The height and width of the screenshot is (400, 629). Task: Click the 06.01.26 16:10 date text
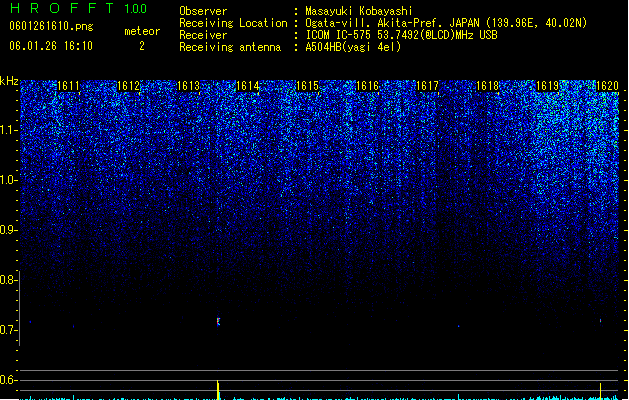coord(51,46)
